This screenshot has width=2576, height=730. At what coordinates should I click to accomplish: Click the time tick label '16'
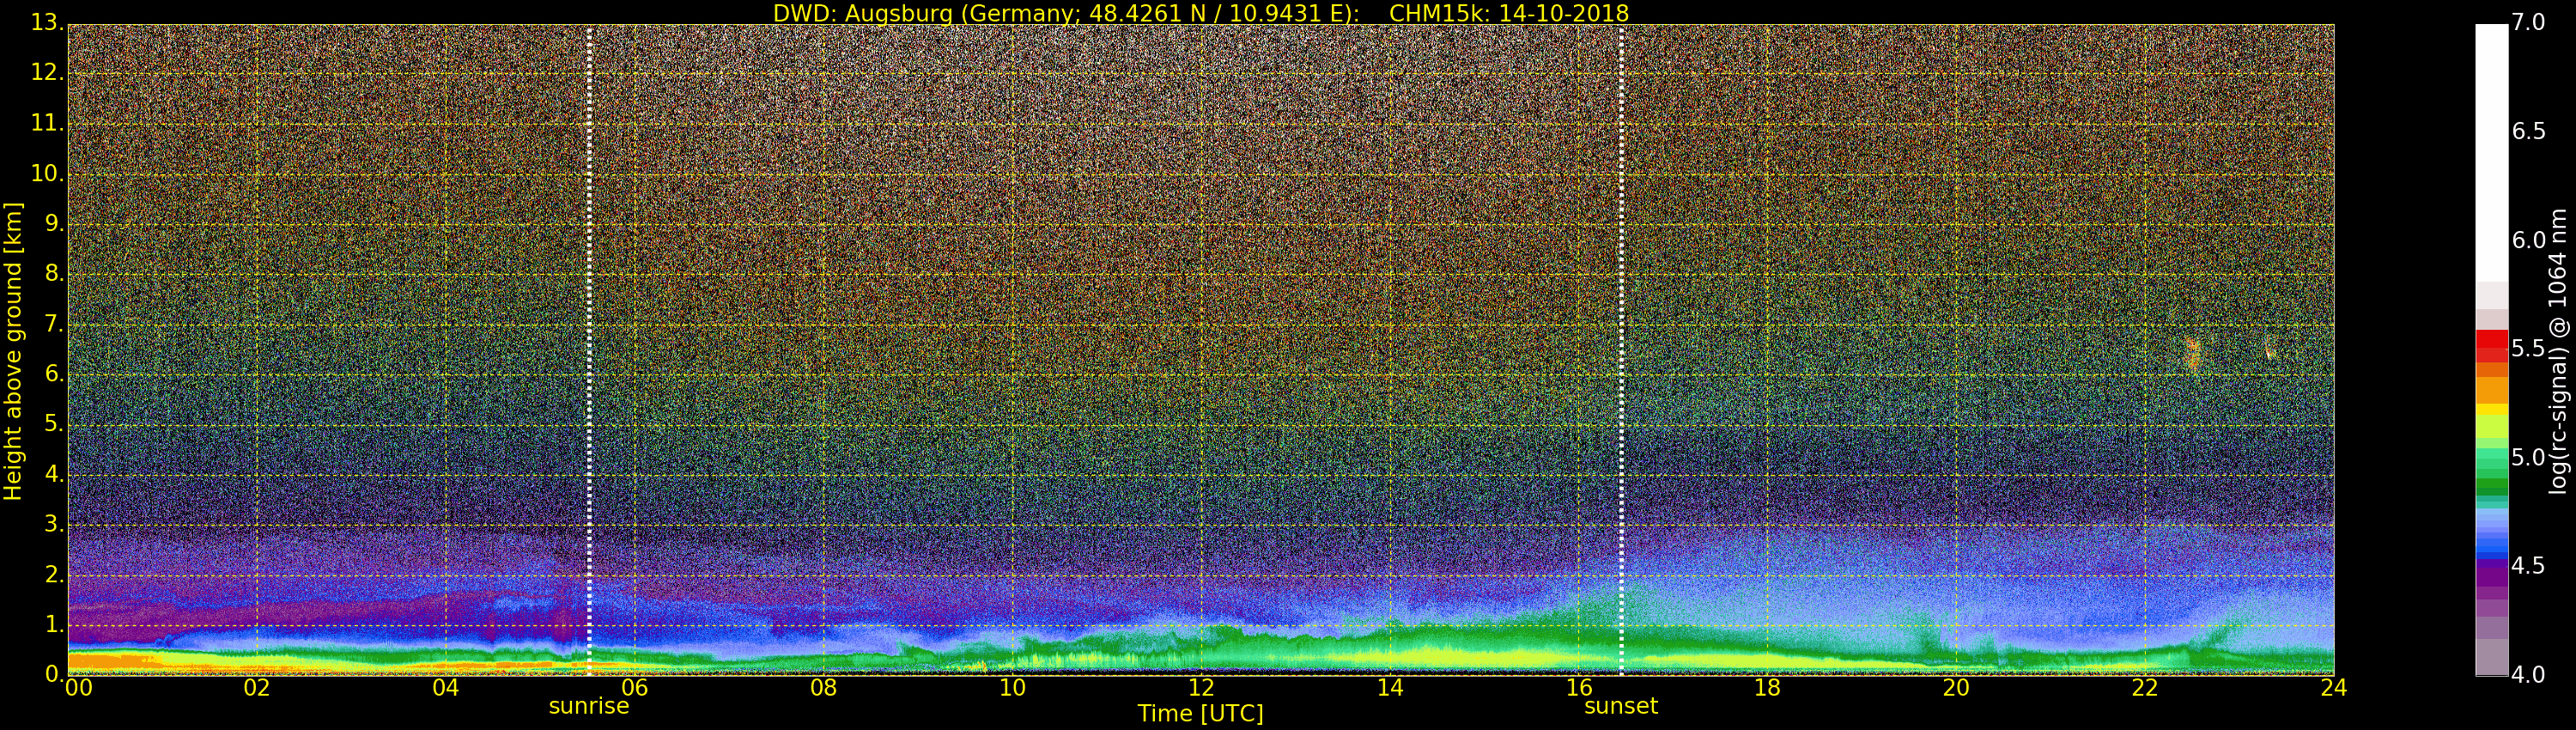click(1579, 688)
